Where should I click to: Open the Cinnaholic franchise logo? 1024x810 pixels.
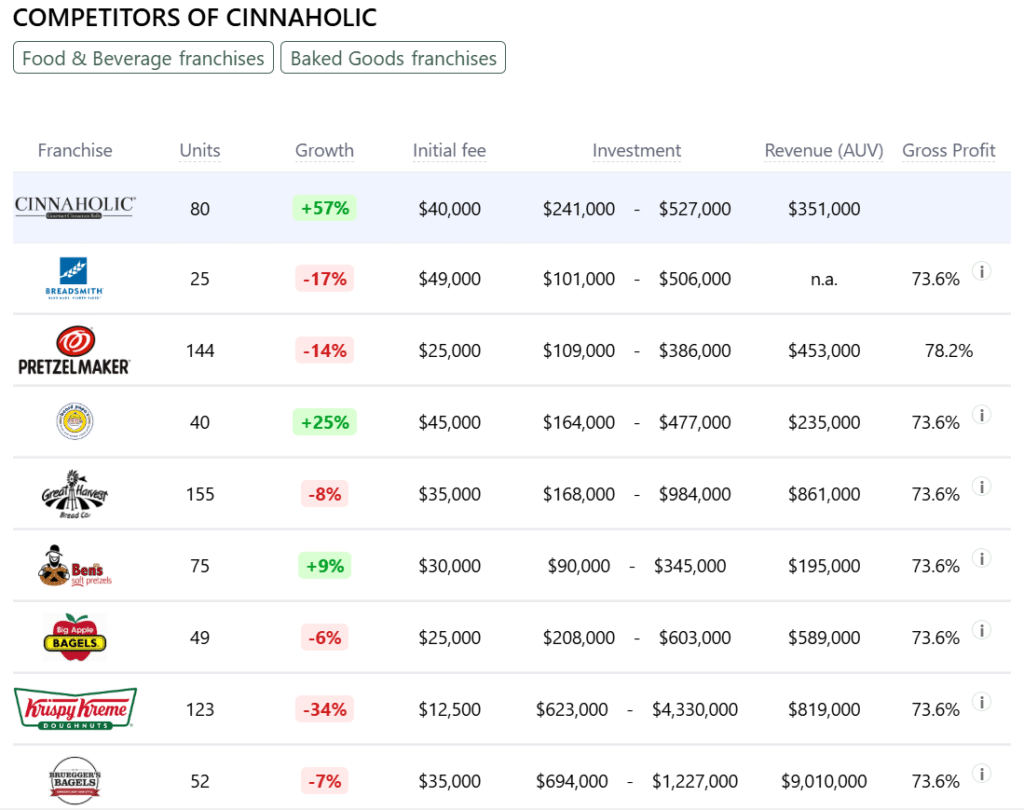(x=75, y=207)
